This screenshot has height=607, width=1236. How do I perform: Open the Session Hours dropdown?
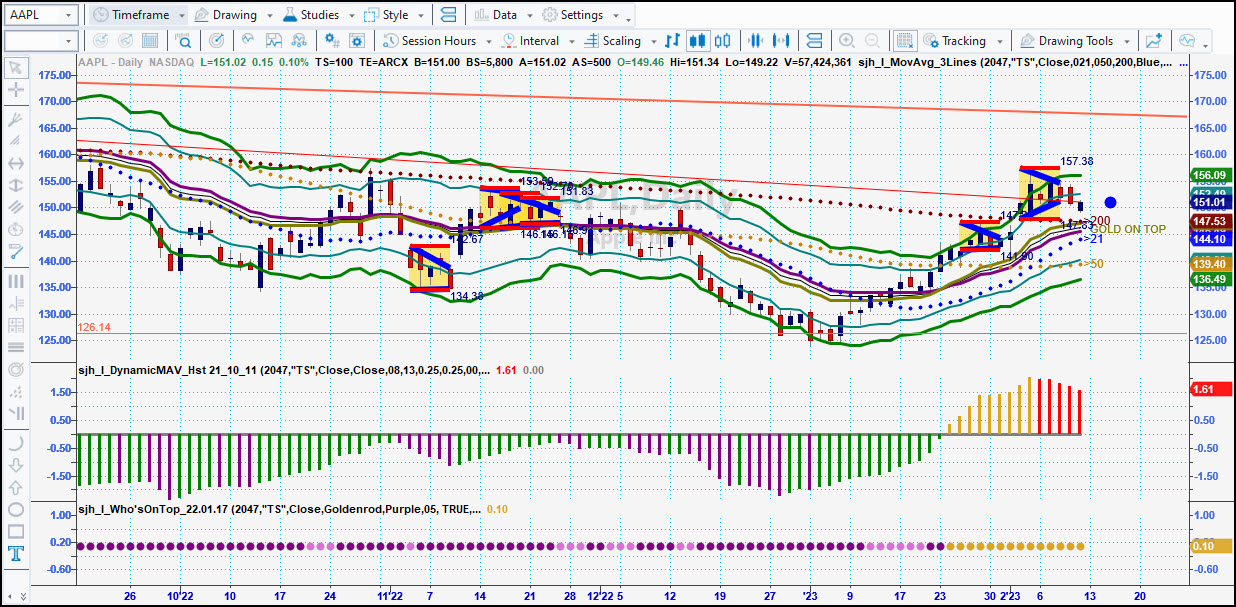[x=437, y=41]
